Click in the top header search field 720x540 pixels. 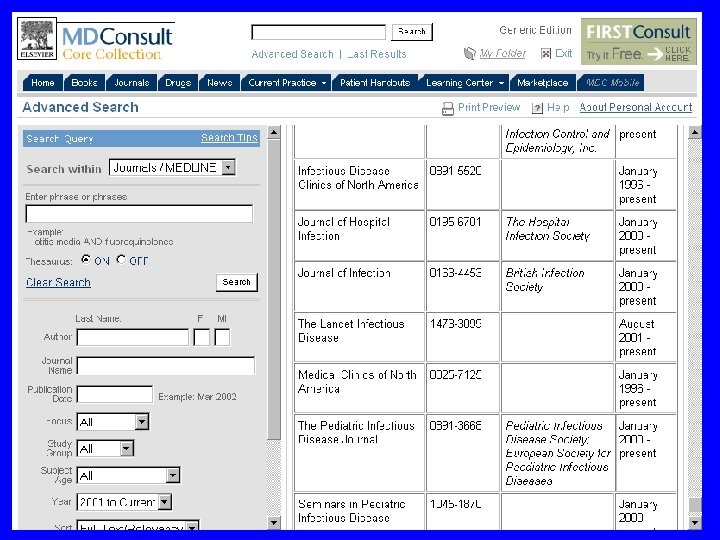pos(319,32)
